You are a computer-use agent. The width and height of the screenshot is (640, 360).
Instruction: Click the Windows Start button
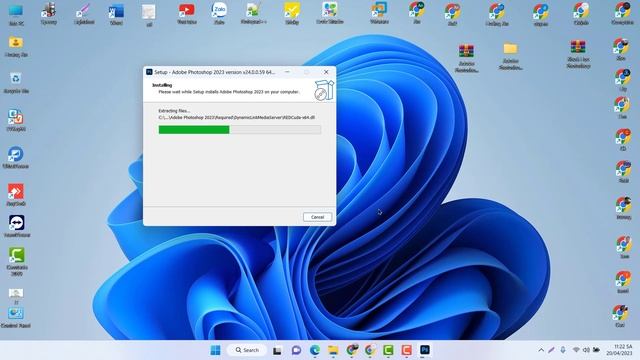click(215, 350)
